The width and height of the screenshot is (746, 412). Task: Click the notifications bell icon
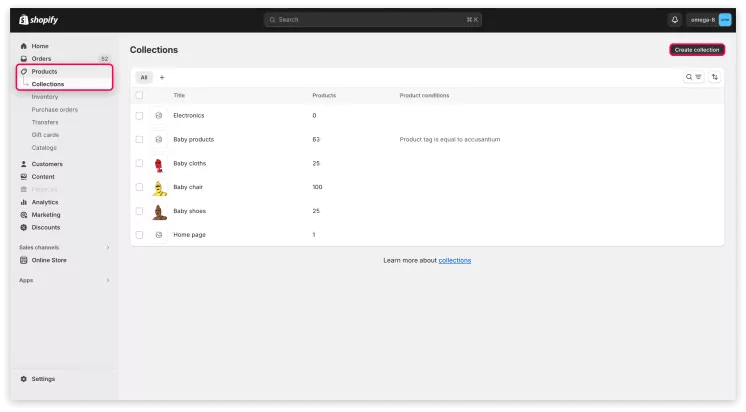pos(674,19)
